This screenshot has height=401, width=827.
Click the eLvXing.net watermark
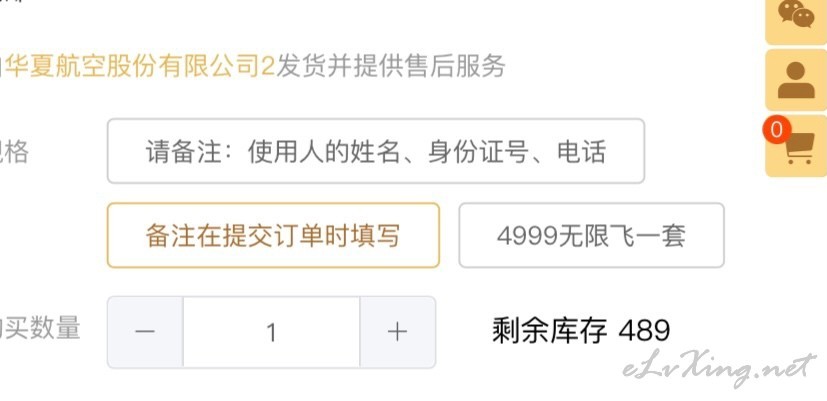pos(720,368)
